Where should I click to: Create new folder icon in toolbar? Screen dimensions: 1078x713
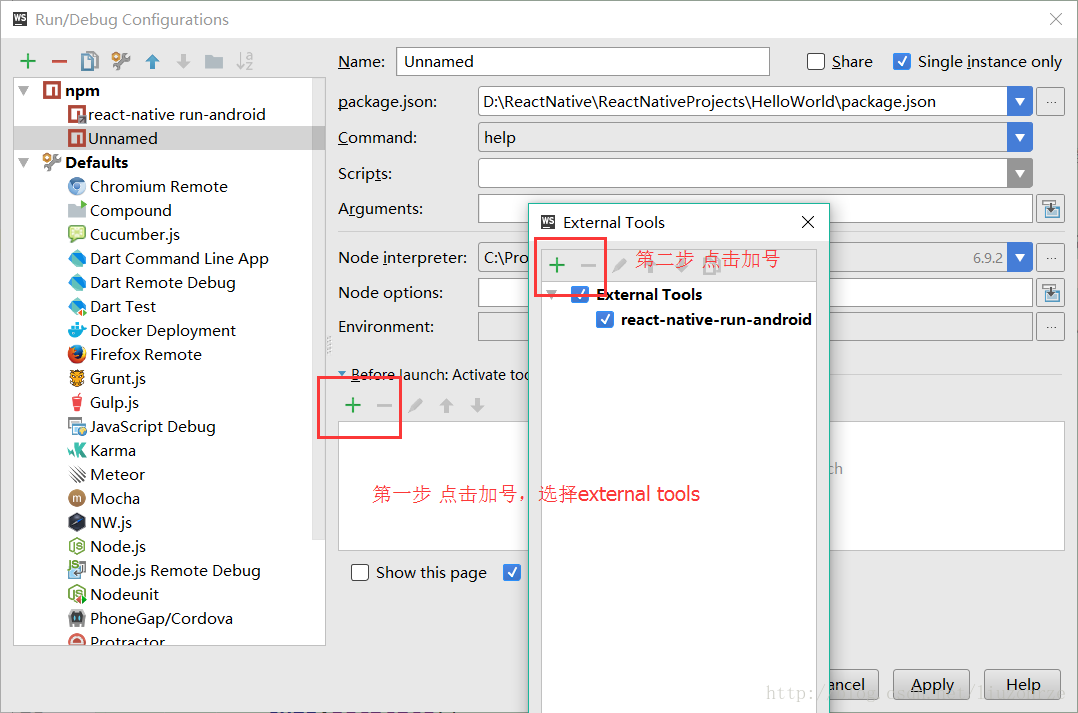click(x=214, y=62)
